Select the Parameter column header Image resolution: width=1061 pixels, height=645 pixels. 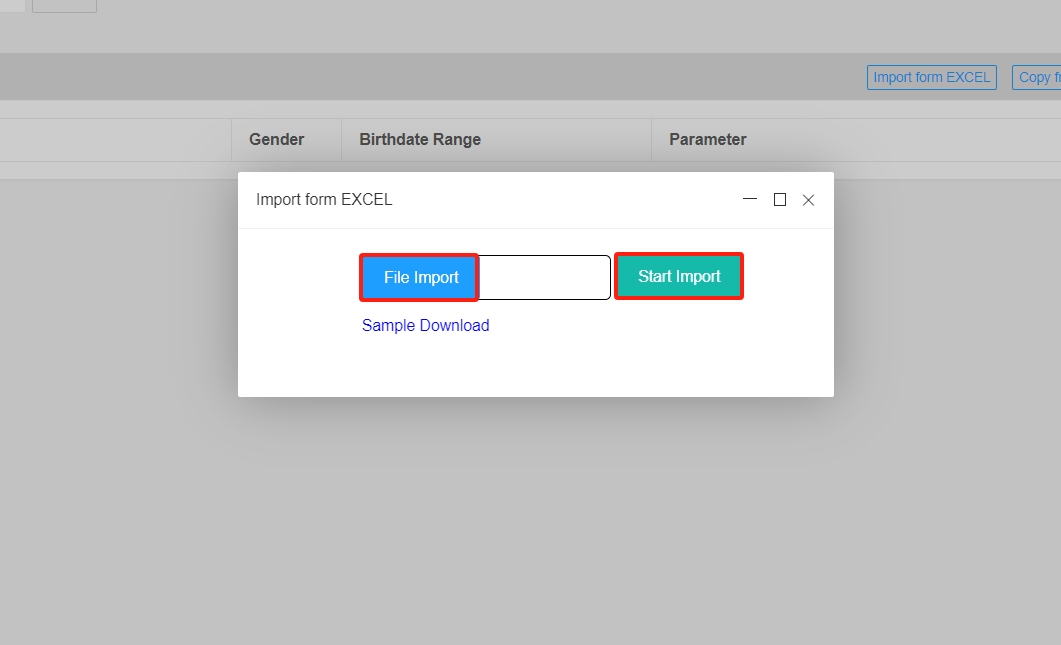[x=708, y=139]
